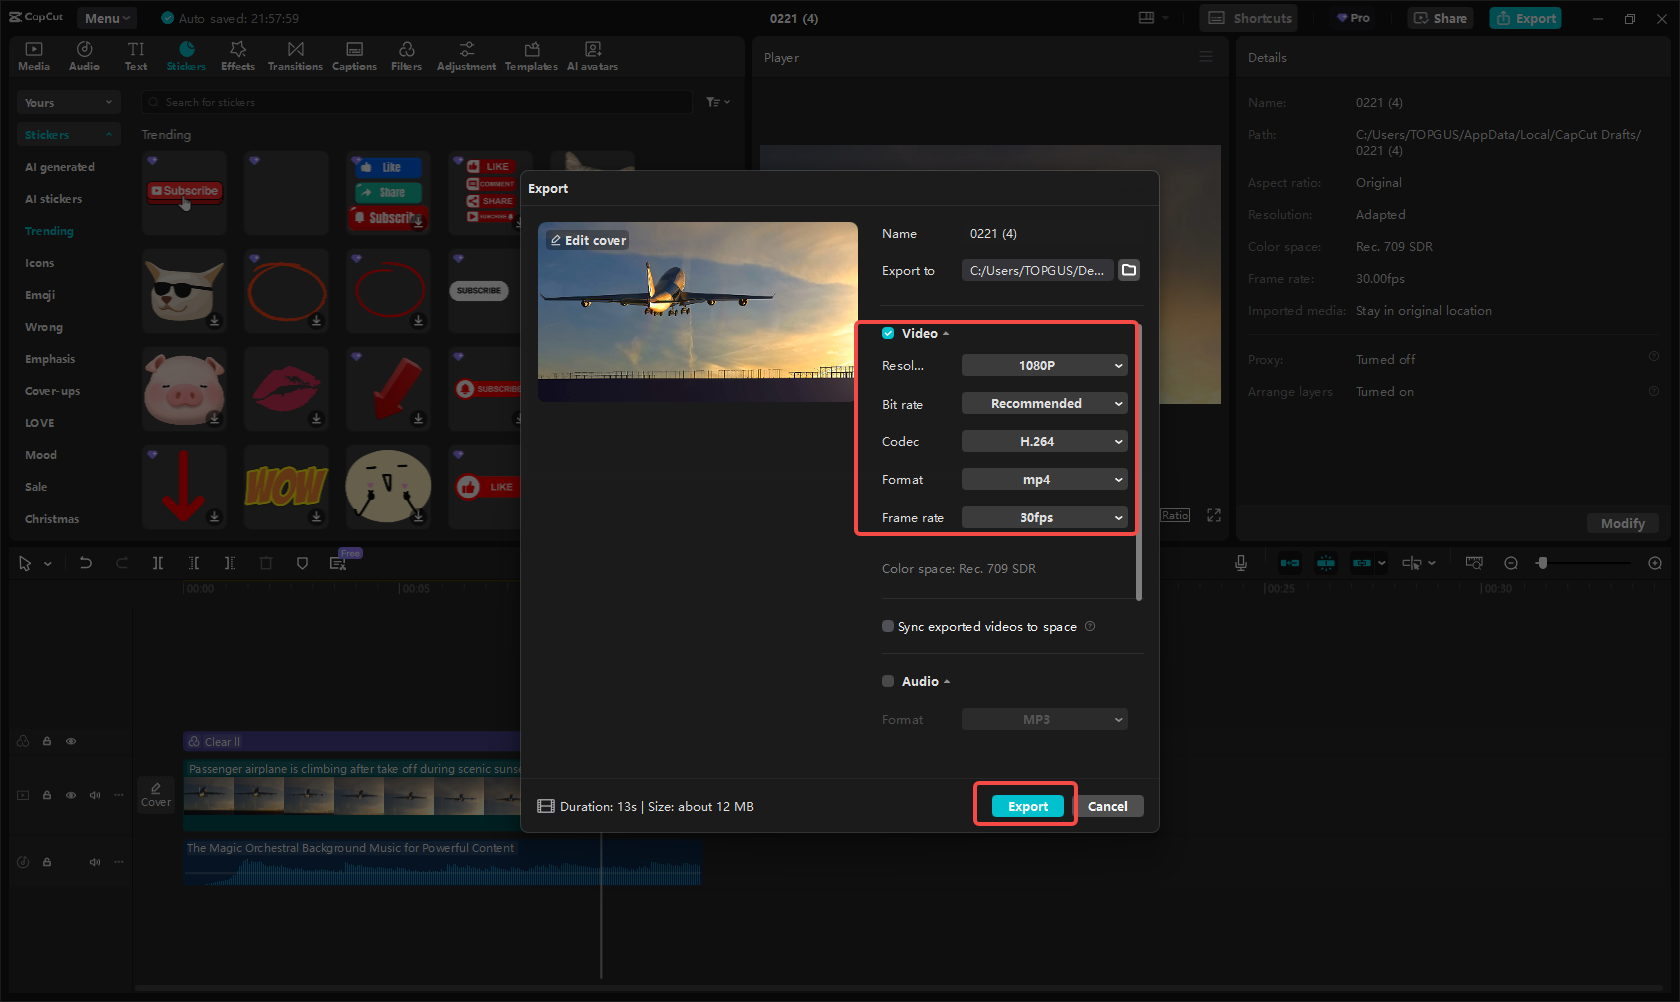Open the Resolution dropdown showing 1080P
The height and width of the screenshot is (1002, 1680).
coord(1044,365)
